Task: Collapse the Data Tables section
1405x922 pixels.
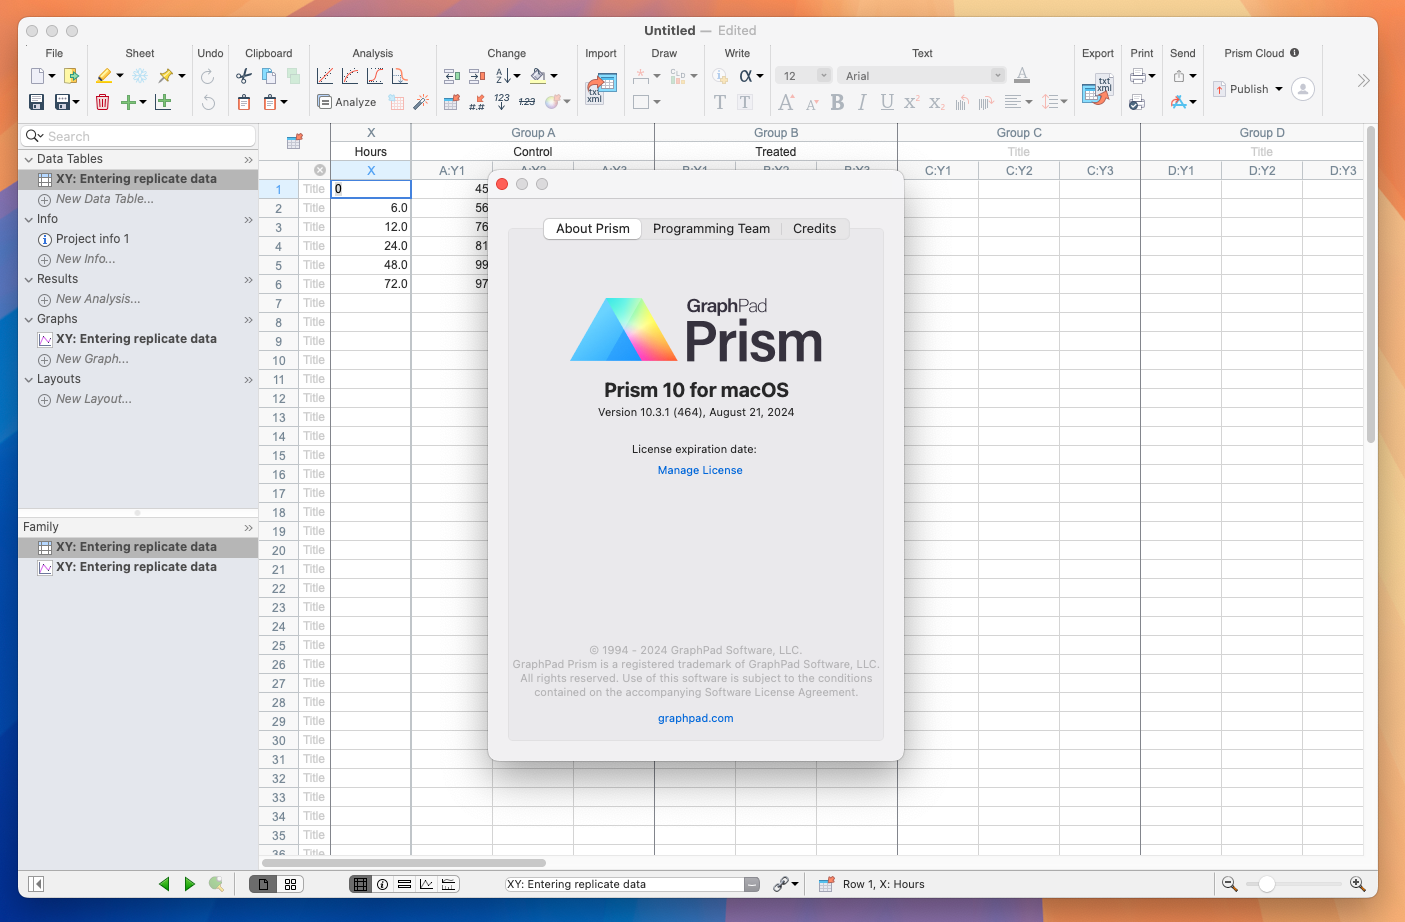Action: 29,159
